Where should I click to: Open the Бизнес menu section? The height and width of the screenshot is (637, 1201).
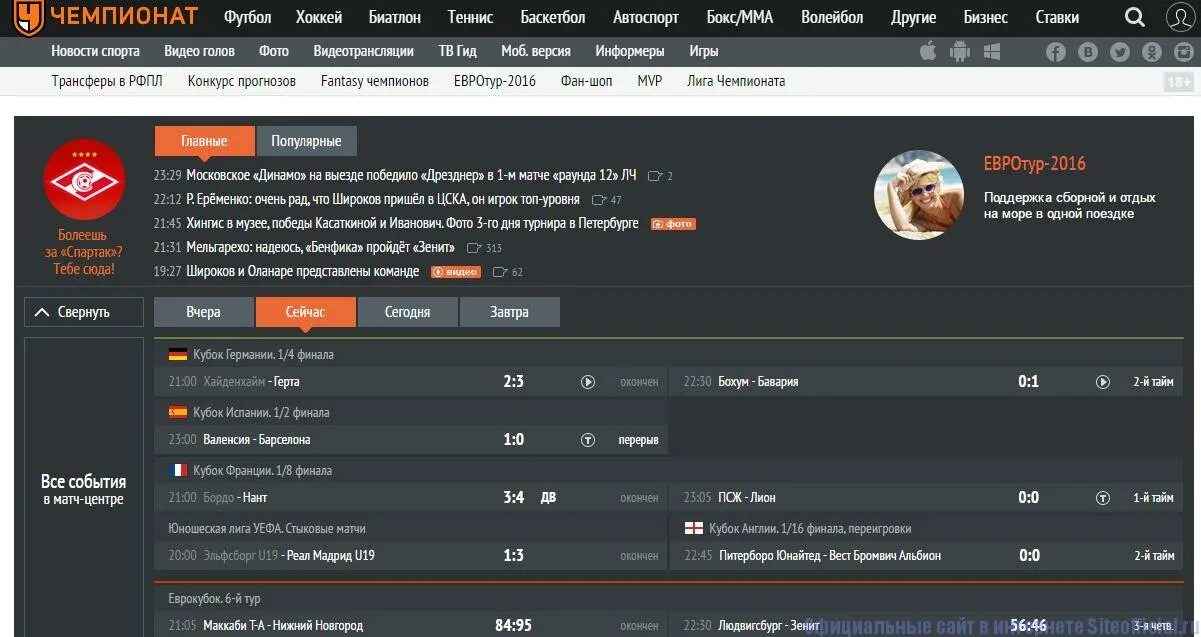click(x=986, y=18)
